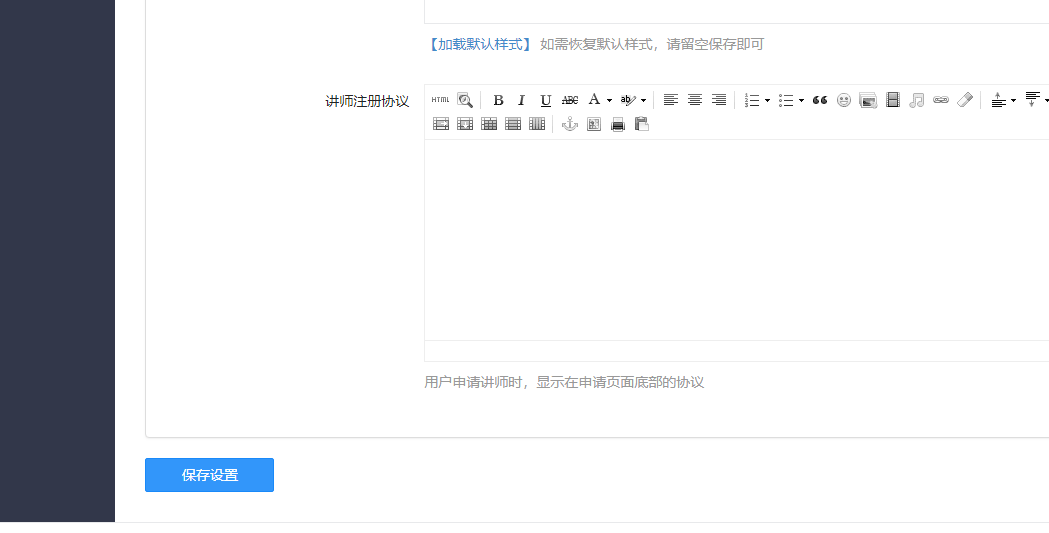Click the font color A icon
This screenshot has height=533, width=1049.
pyautogui.click(x=594, y=100)
